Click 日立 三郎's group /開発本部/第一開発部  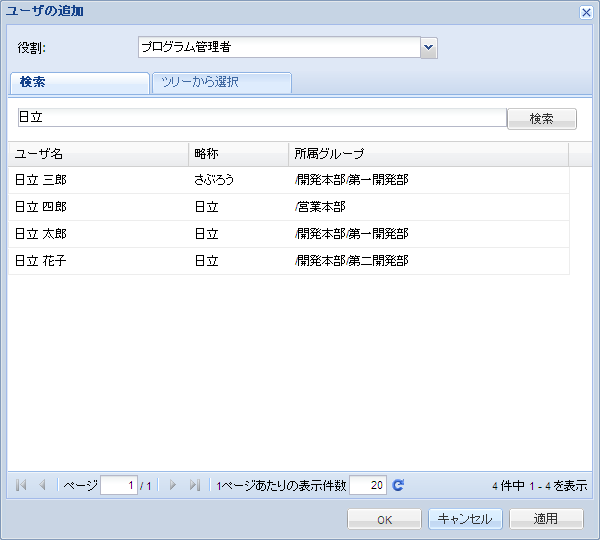click(x=352, y=180)
